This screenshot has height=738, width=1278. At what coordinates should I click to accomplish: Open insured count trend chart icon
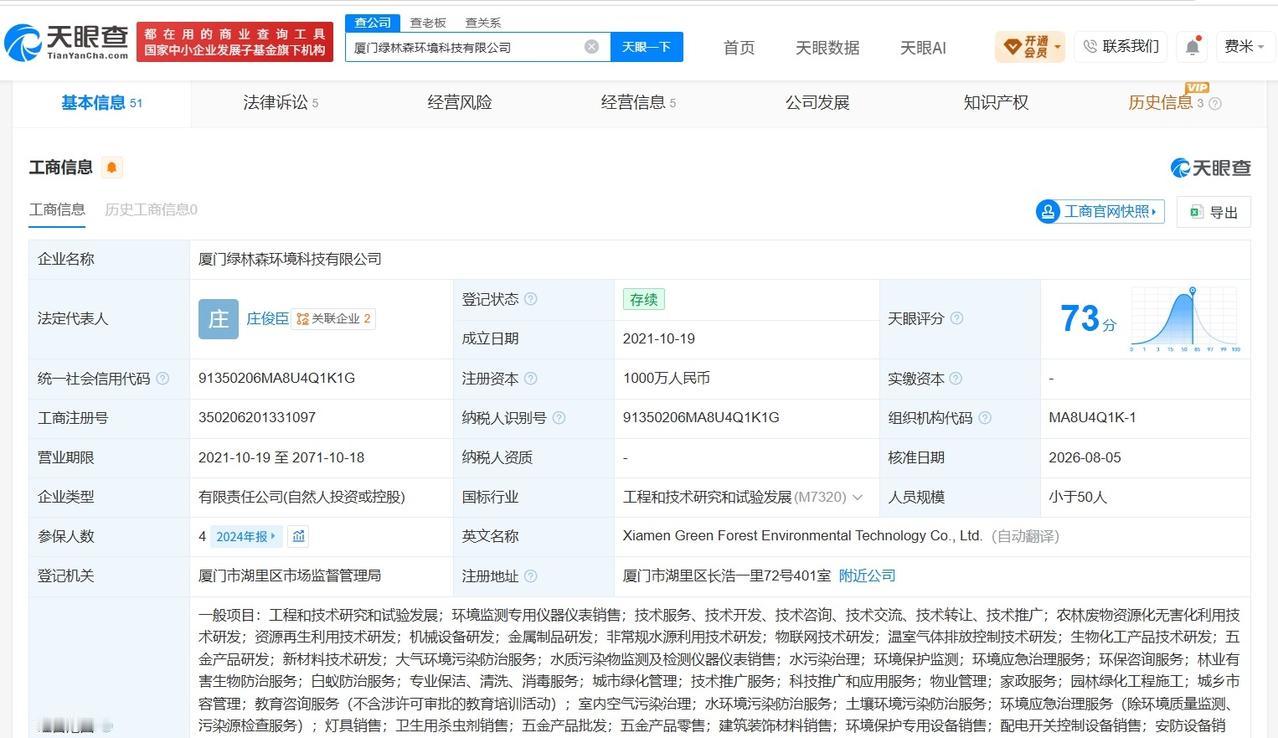tap(298, 536)
